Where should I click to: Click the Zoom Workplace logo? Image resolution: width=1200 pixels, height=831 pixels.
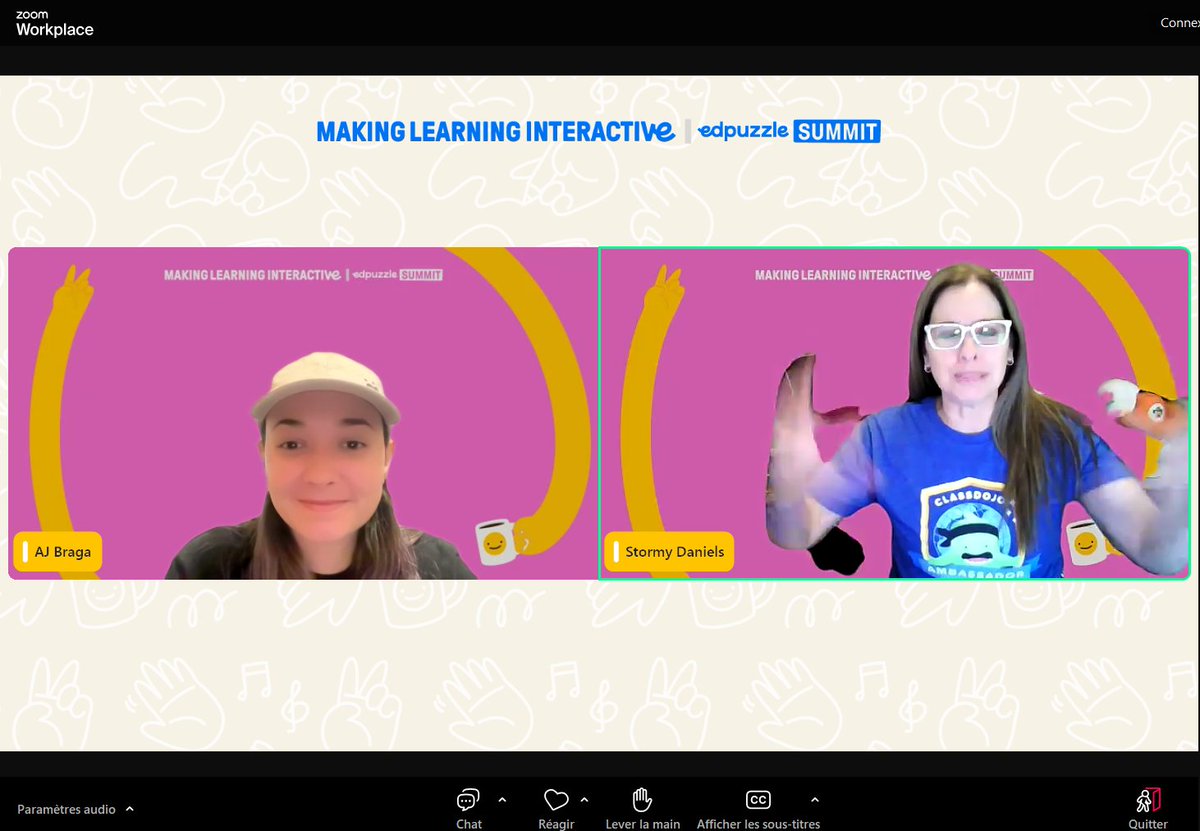(54, 24)
